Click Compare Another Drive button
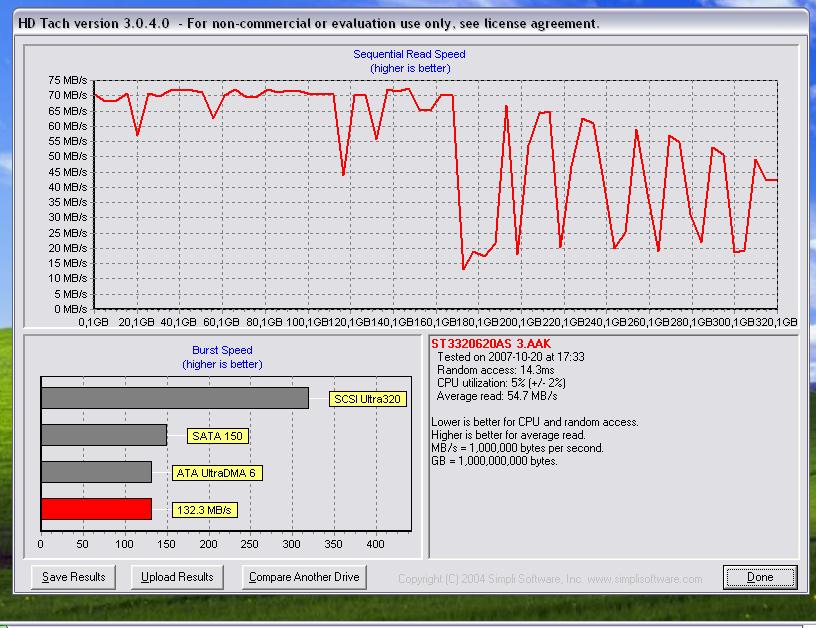The width and height of the screenshot is (816, 628). pyautogui.click(x=304, y=577)
